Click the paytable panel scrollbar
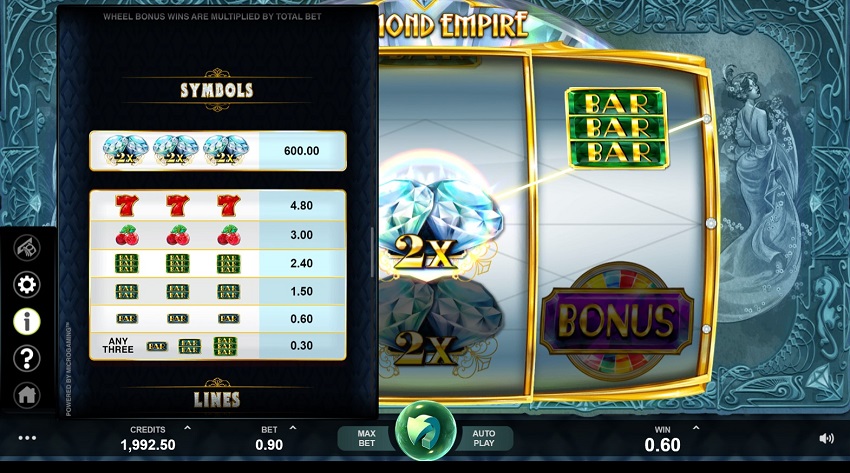 372,252
